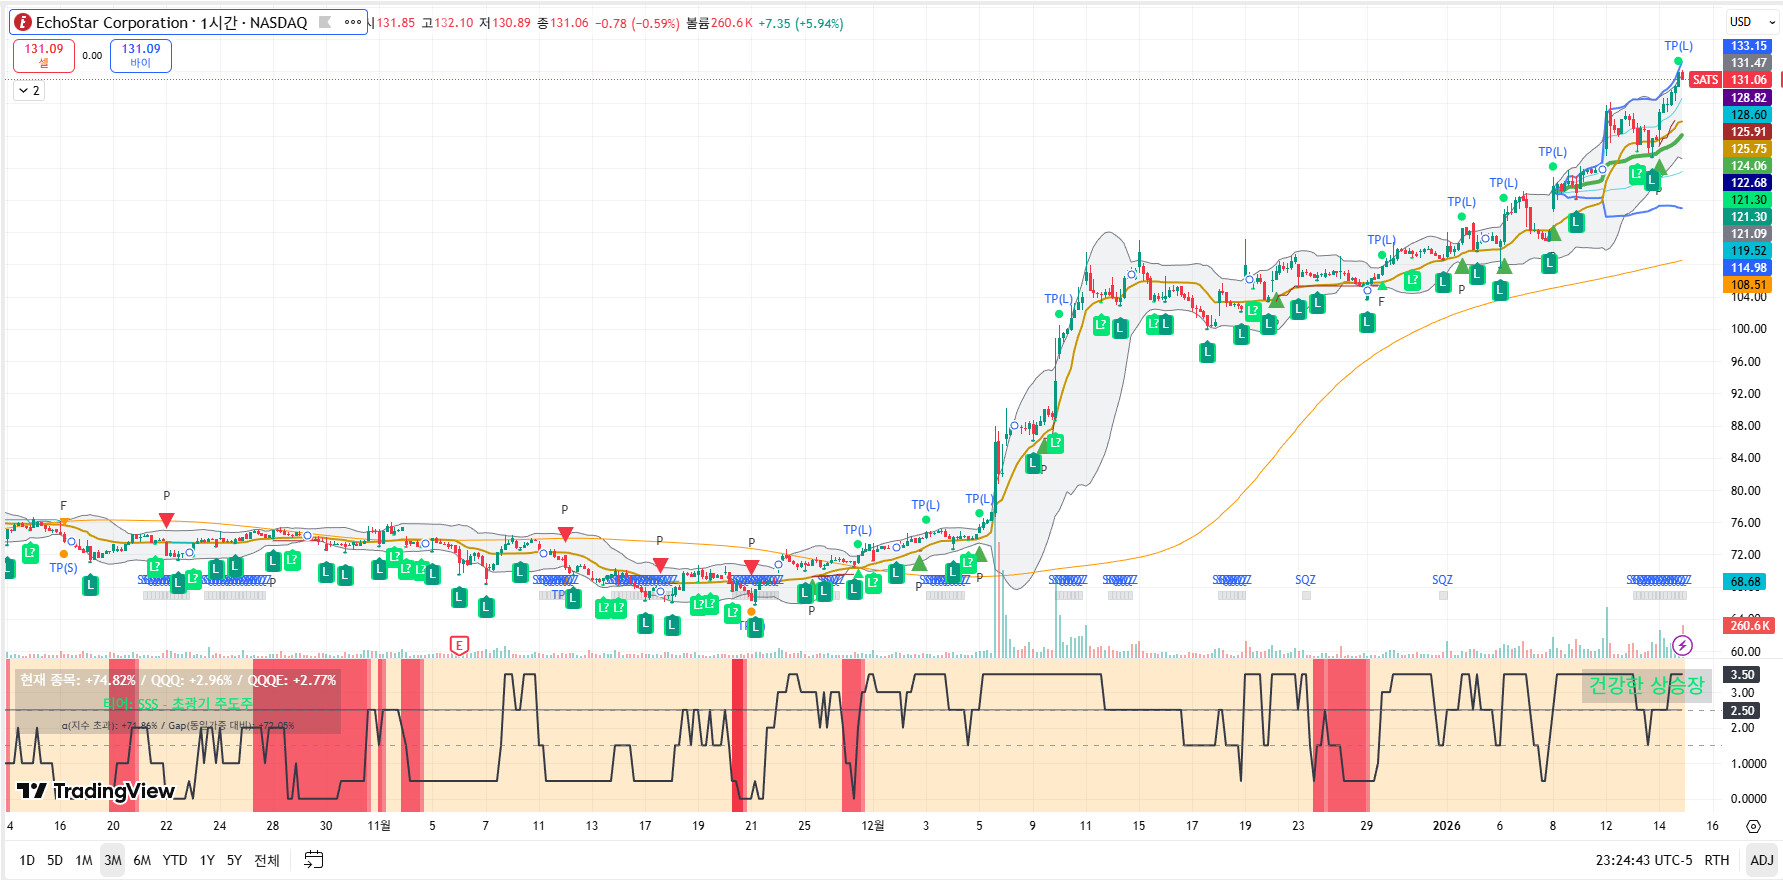Click the 12월 label on time axis

(873, 826)
